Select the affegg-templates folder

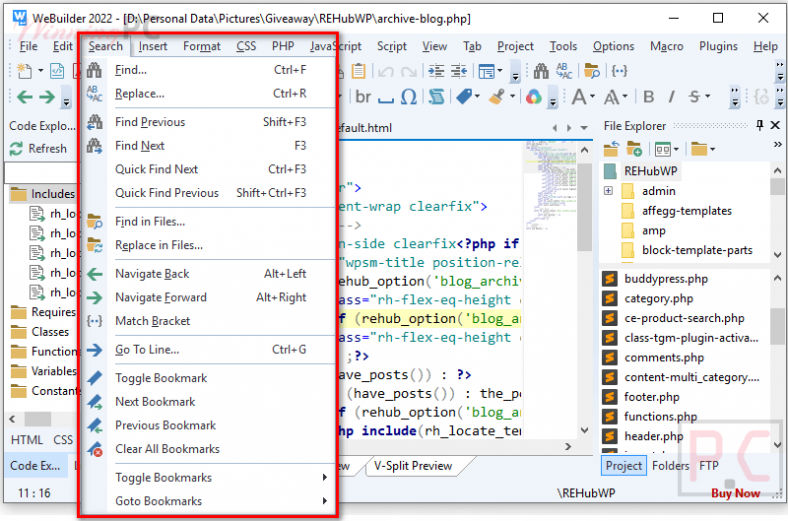686,211
